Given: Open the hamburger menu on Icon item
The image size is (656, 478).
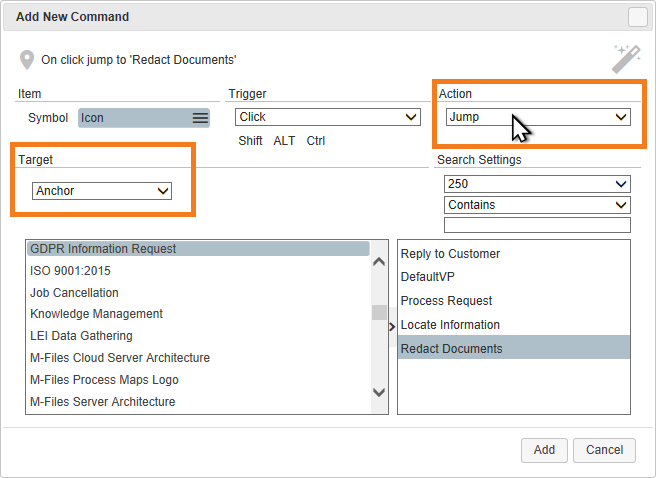Looking at the screenshot, I should (200, 118).
